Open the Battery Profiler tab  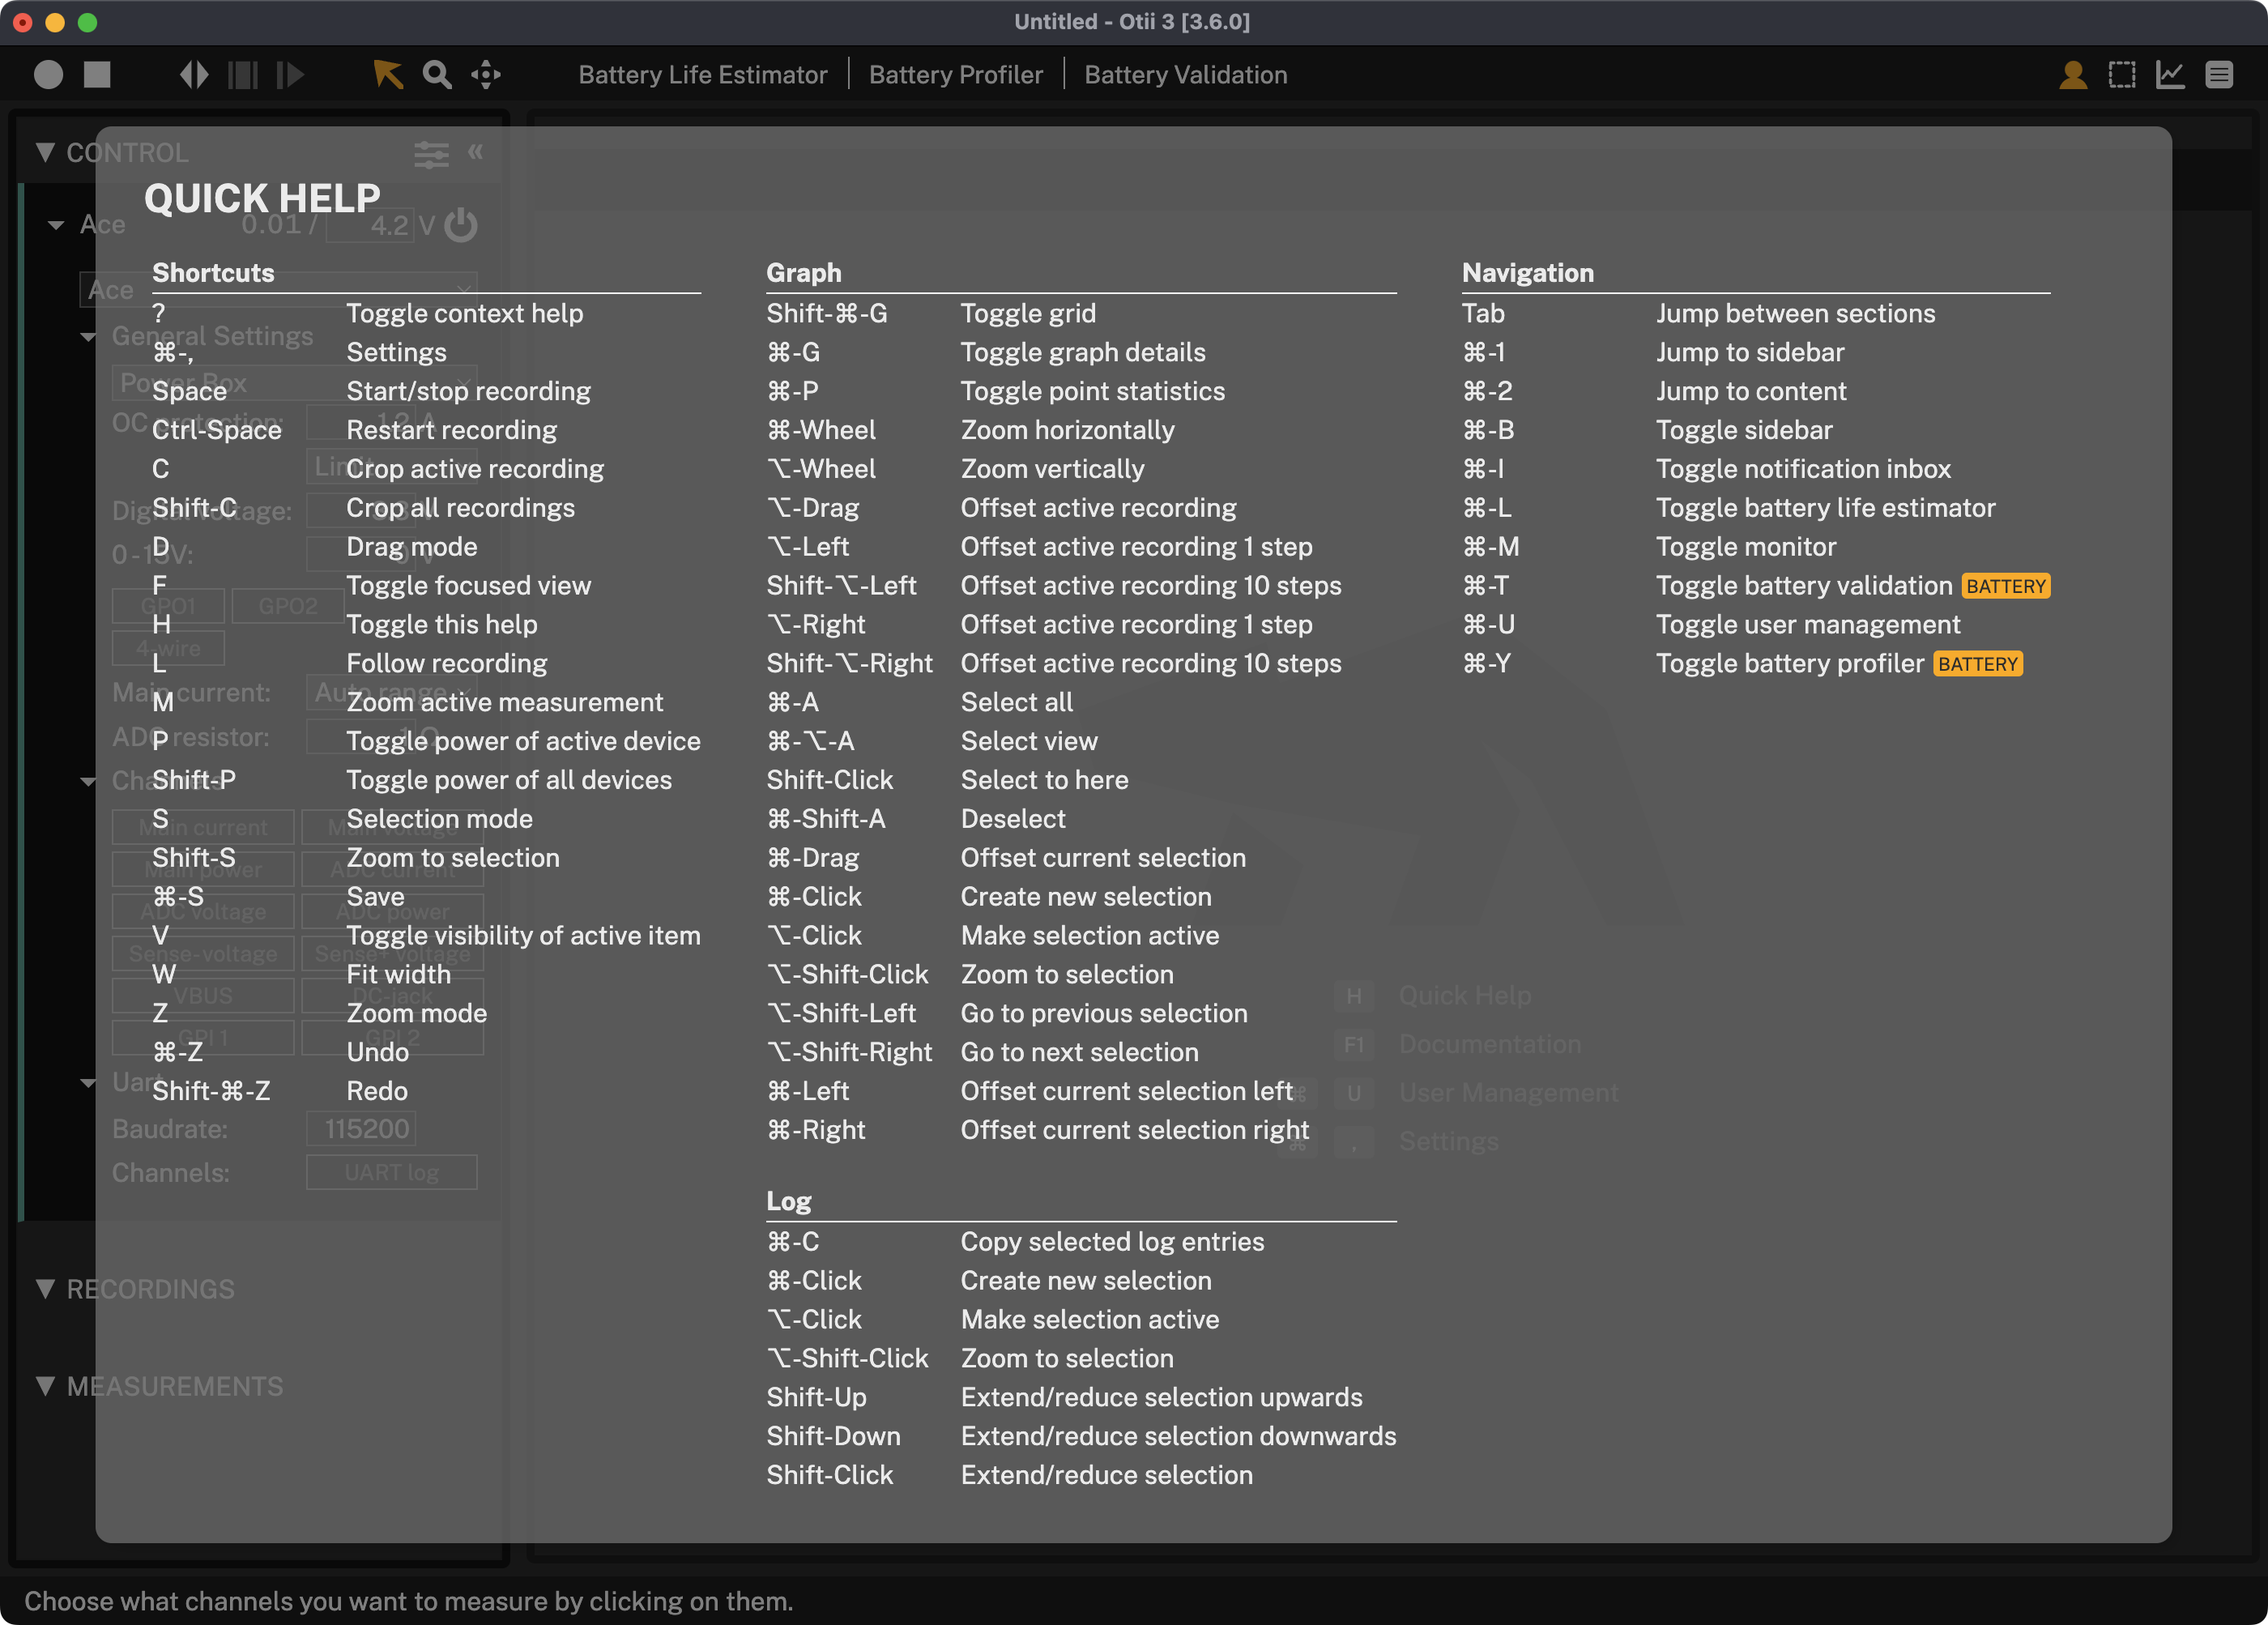pyautogui.click(x=955, y=75)
